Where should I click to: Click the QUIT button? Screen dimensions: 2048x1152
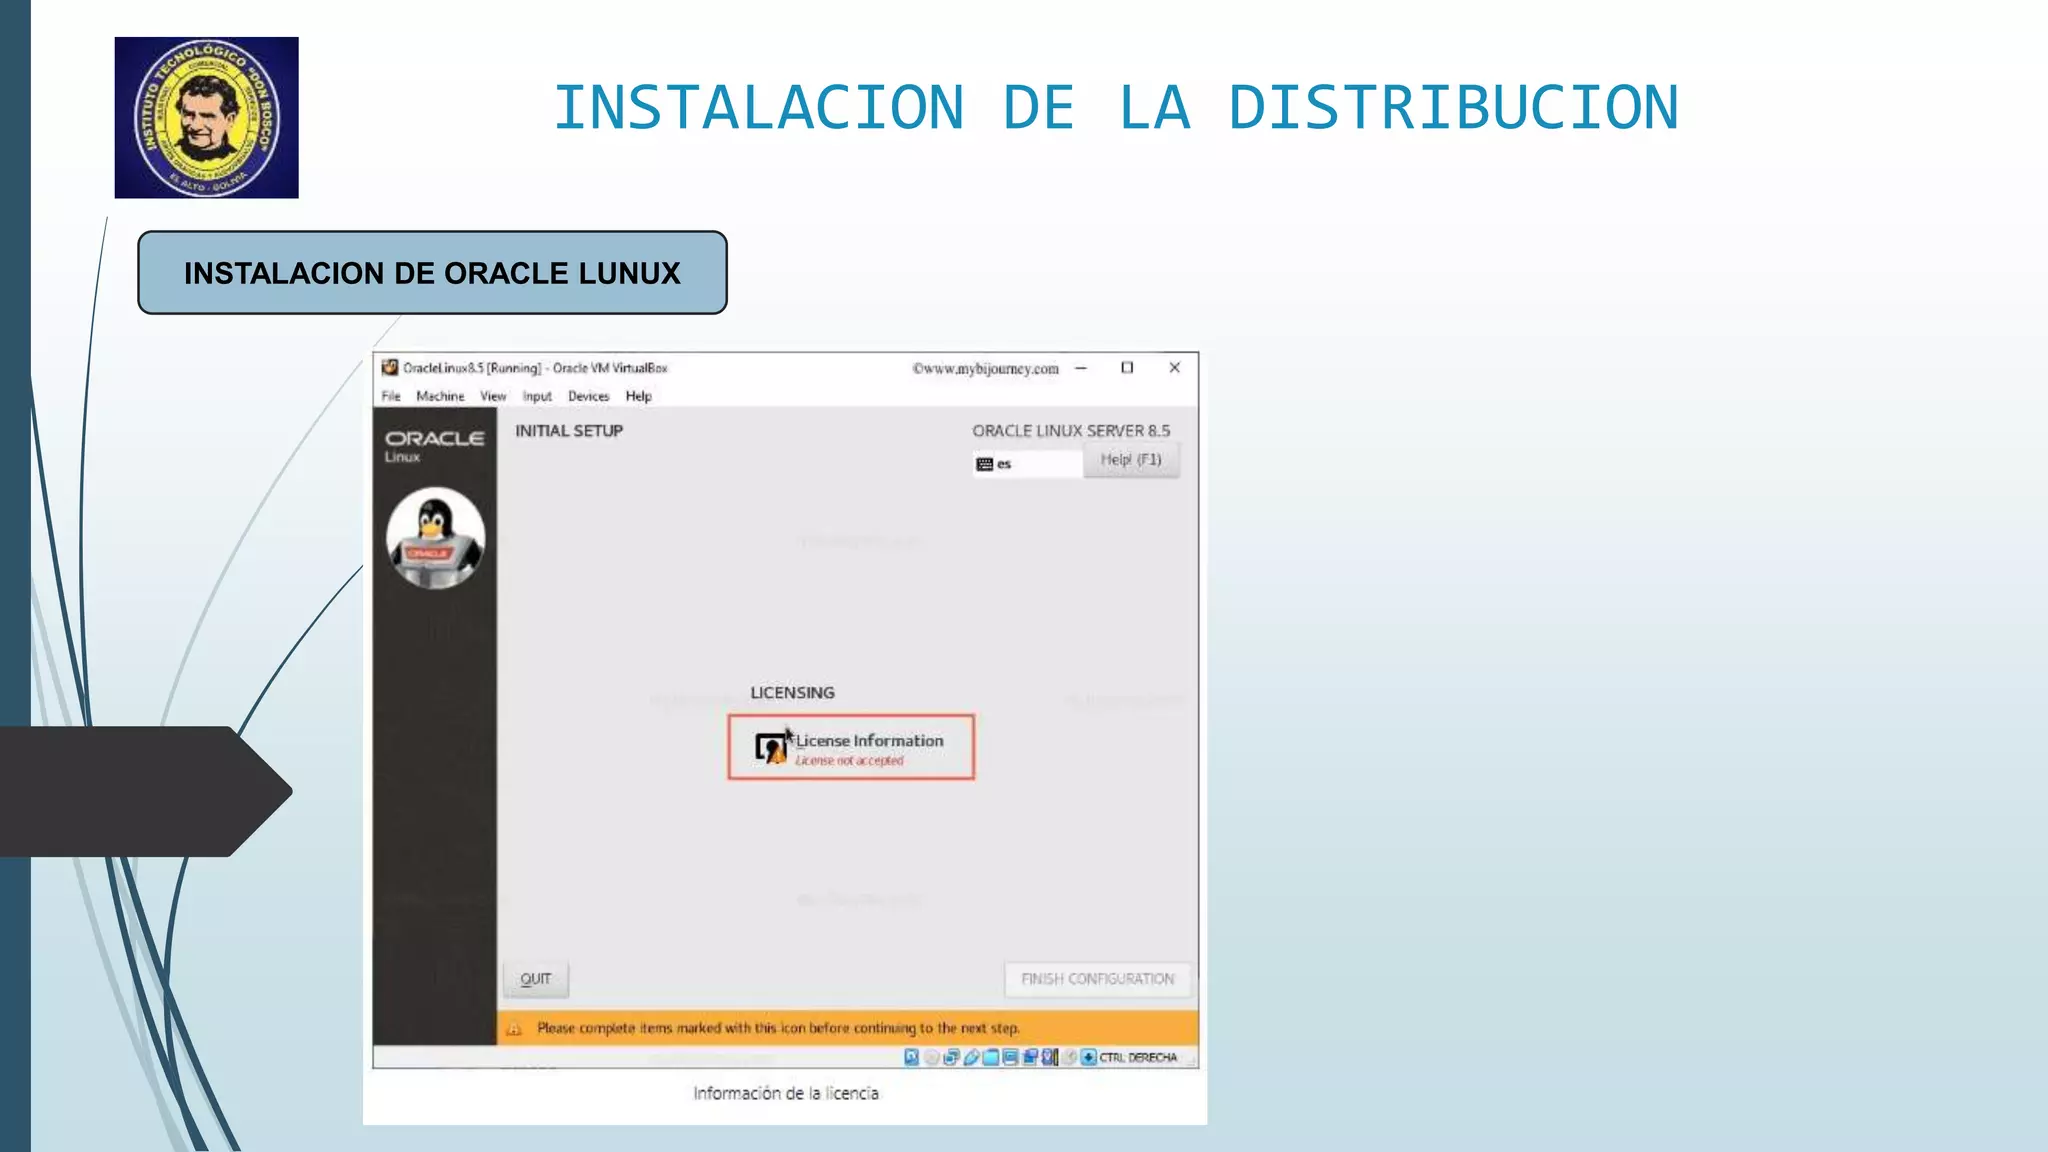click(536, 979)
